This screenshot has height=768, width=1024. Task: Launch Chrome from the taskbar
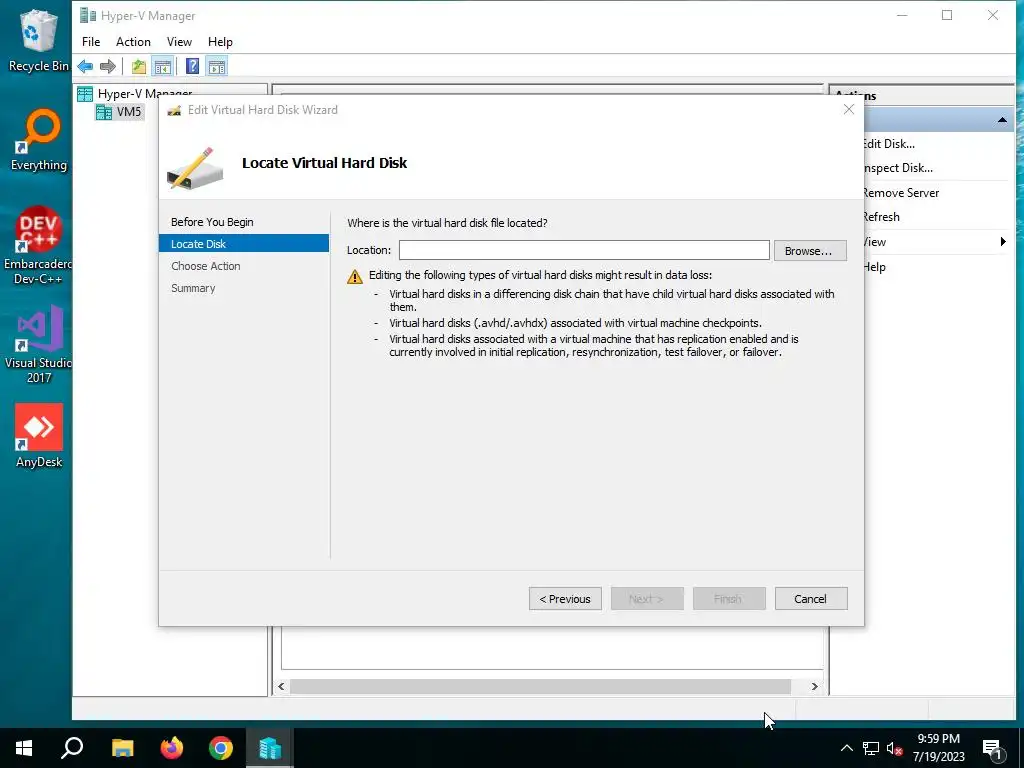coord(221,748)
